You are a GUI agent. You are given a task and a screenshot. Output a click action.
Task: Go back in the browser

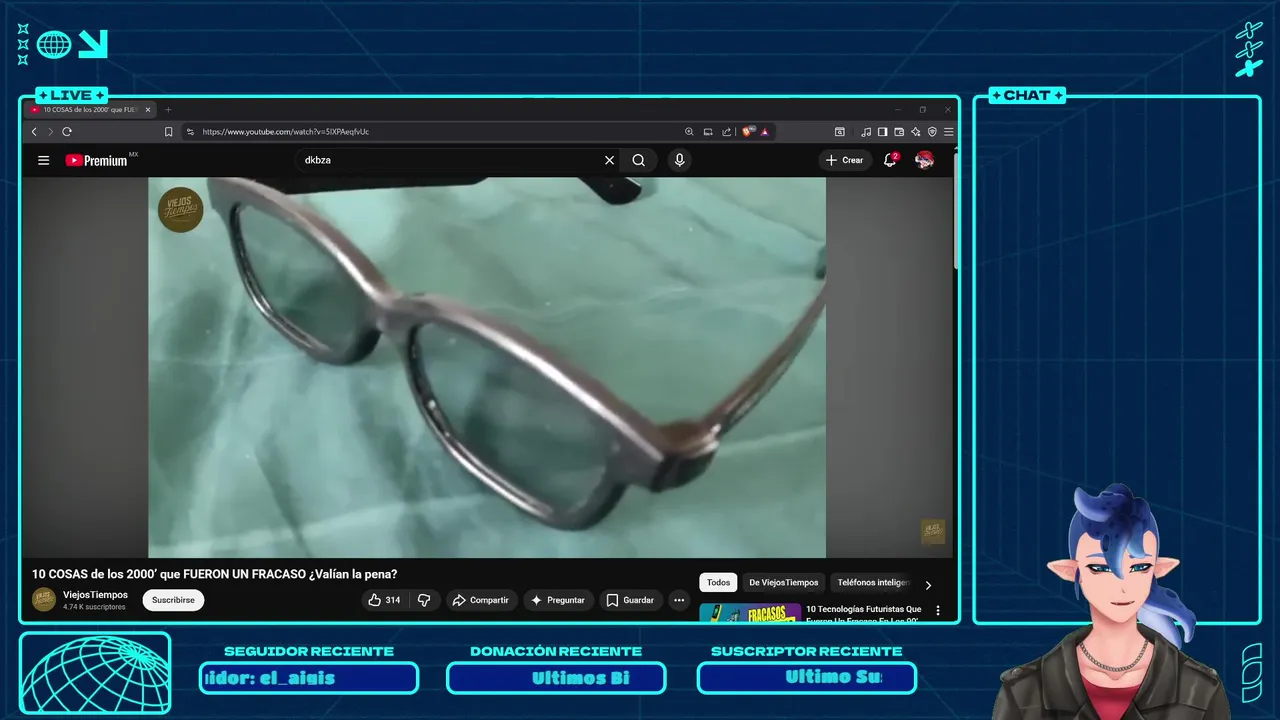[34, 131]
